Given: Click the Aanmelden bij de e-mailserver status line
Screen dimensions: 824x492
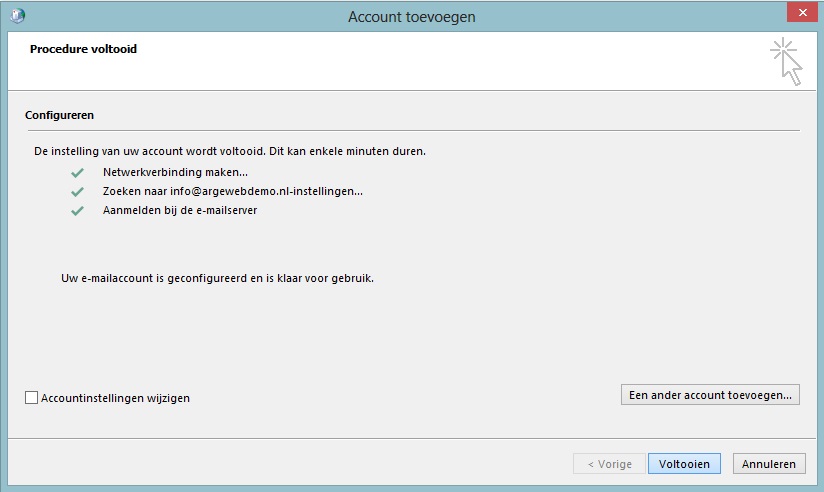Looking at the screenshot, I should coord(180,210).
